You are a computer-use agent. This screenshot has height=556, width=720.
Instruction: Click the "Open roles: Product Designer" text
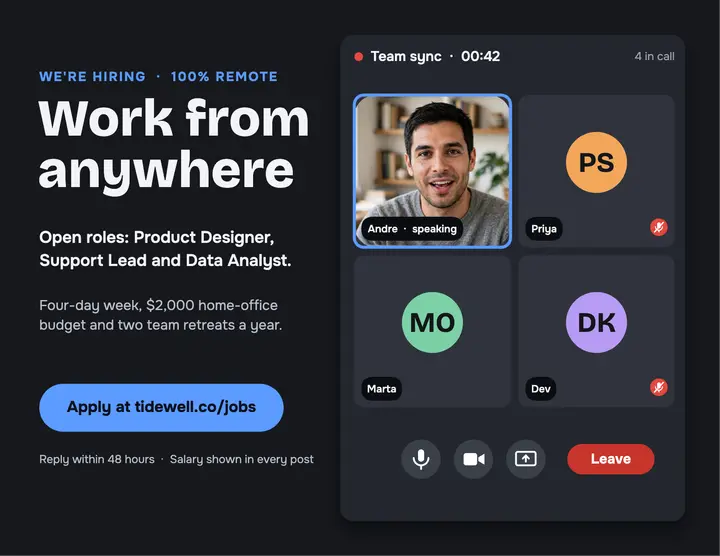click(x=157, y=237)
